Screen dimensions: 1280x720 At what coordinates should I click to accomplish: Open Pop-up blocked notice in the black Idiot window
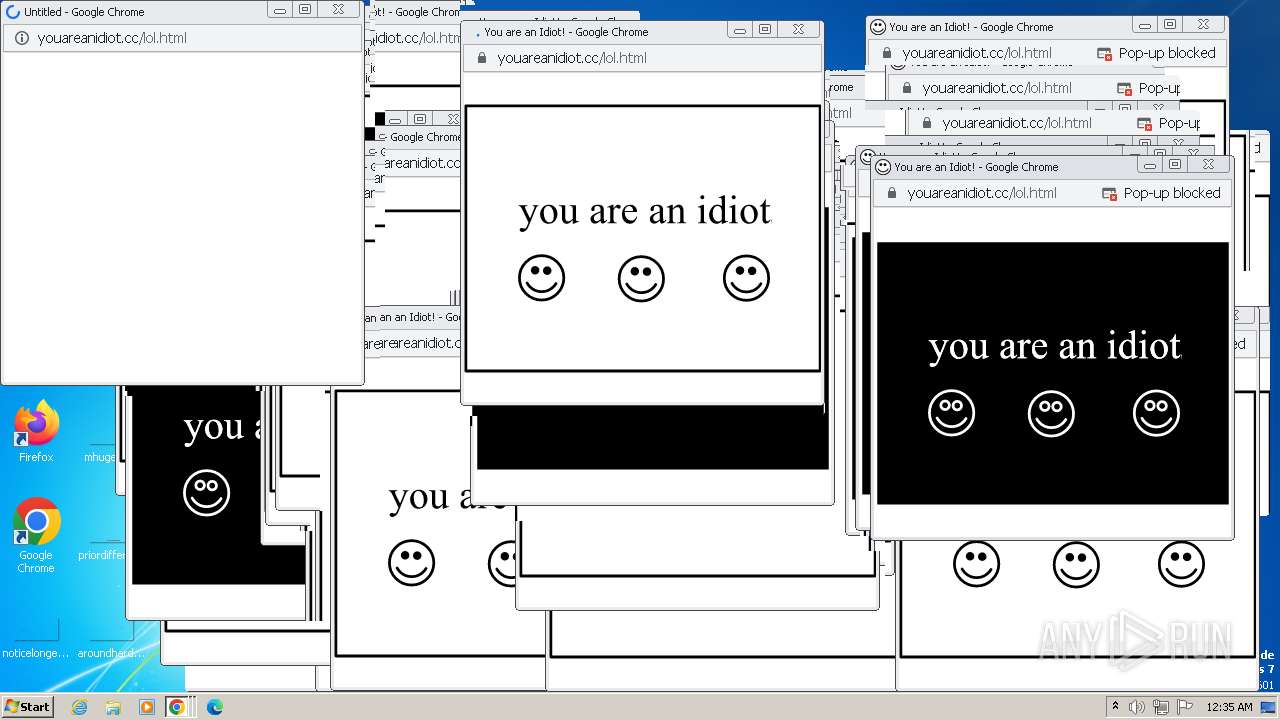click(x=1161, y=193)
